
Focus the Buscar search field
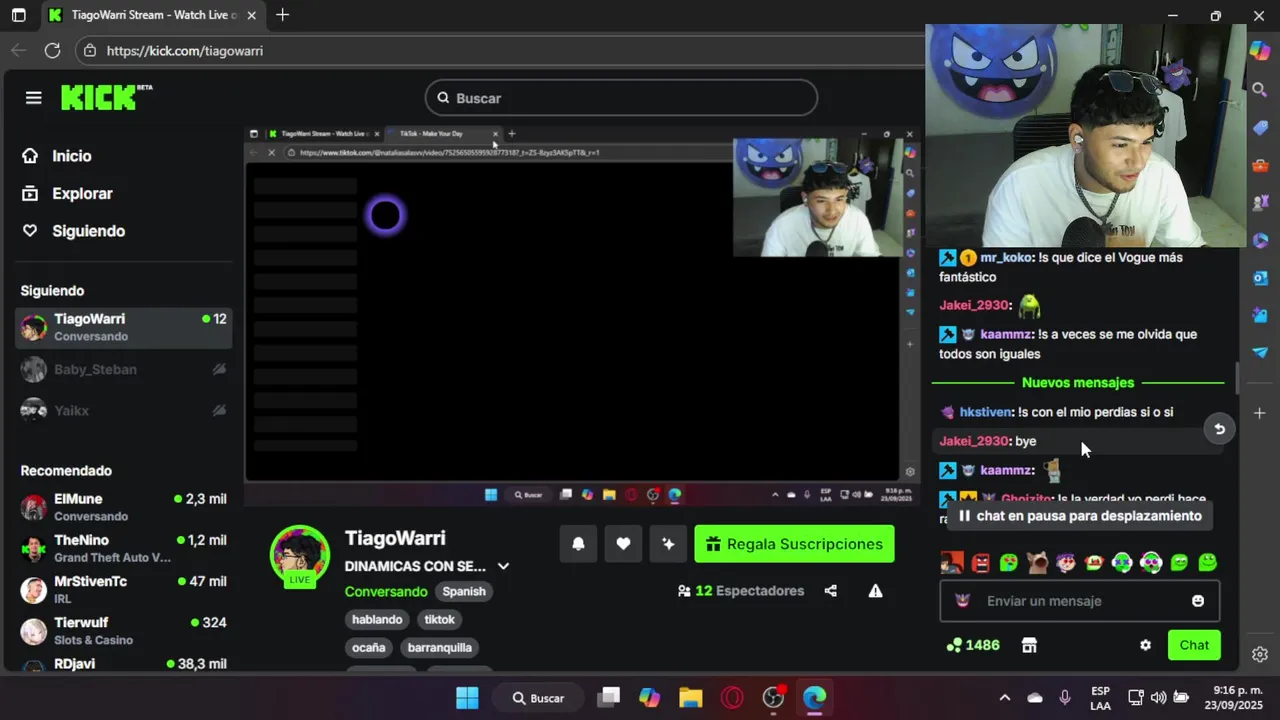(x=621, y=98)
